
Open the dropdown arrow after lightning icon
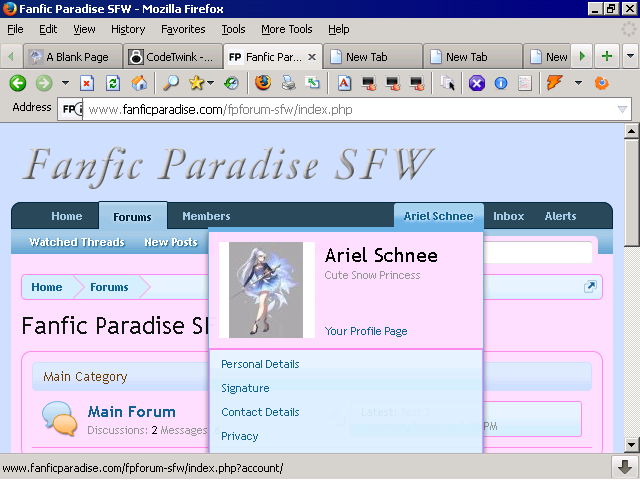click(578, 83)
